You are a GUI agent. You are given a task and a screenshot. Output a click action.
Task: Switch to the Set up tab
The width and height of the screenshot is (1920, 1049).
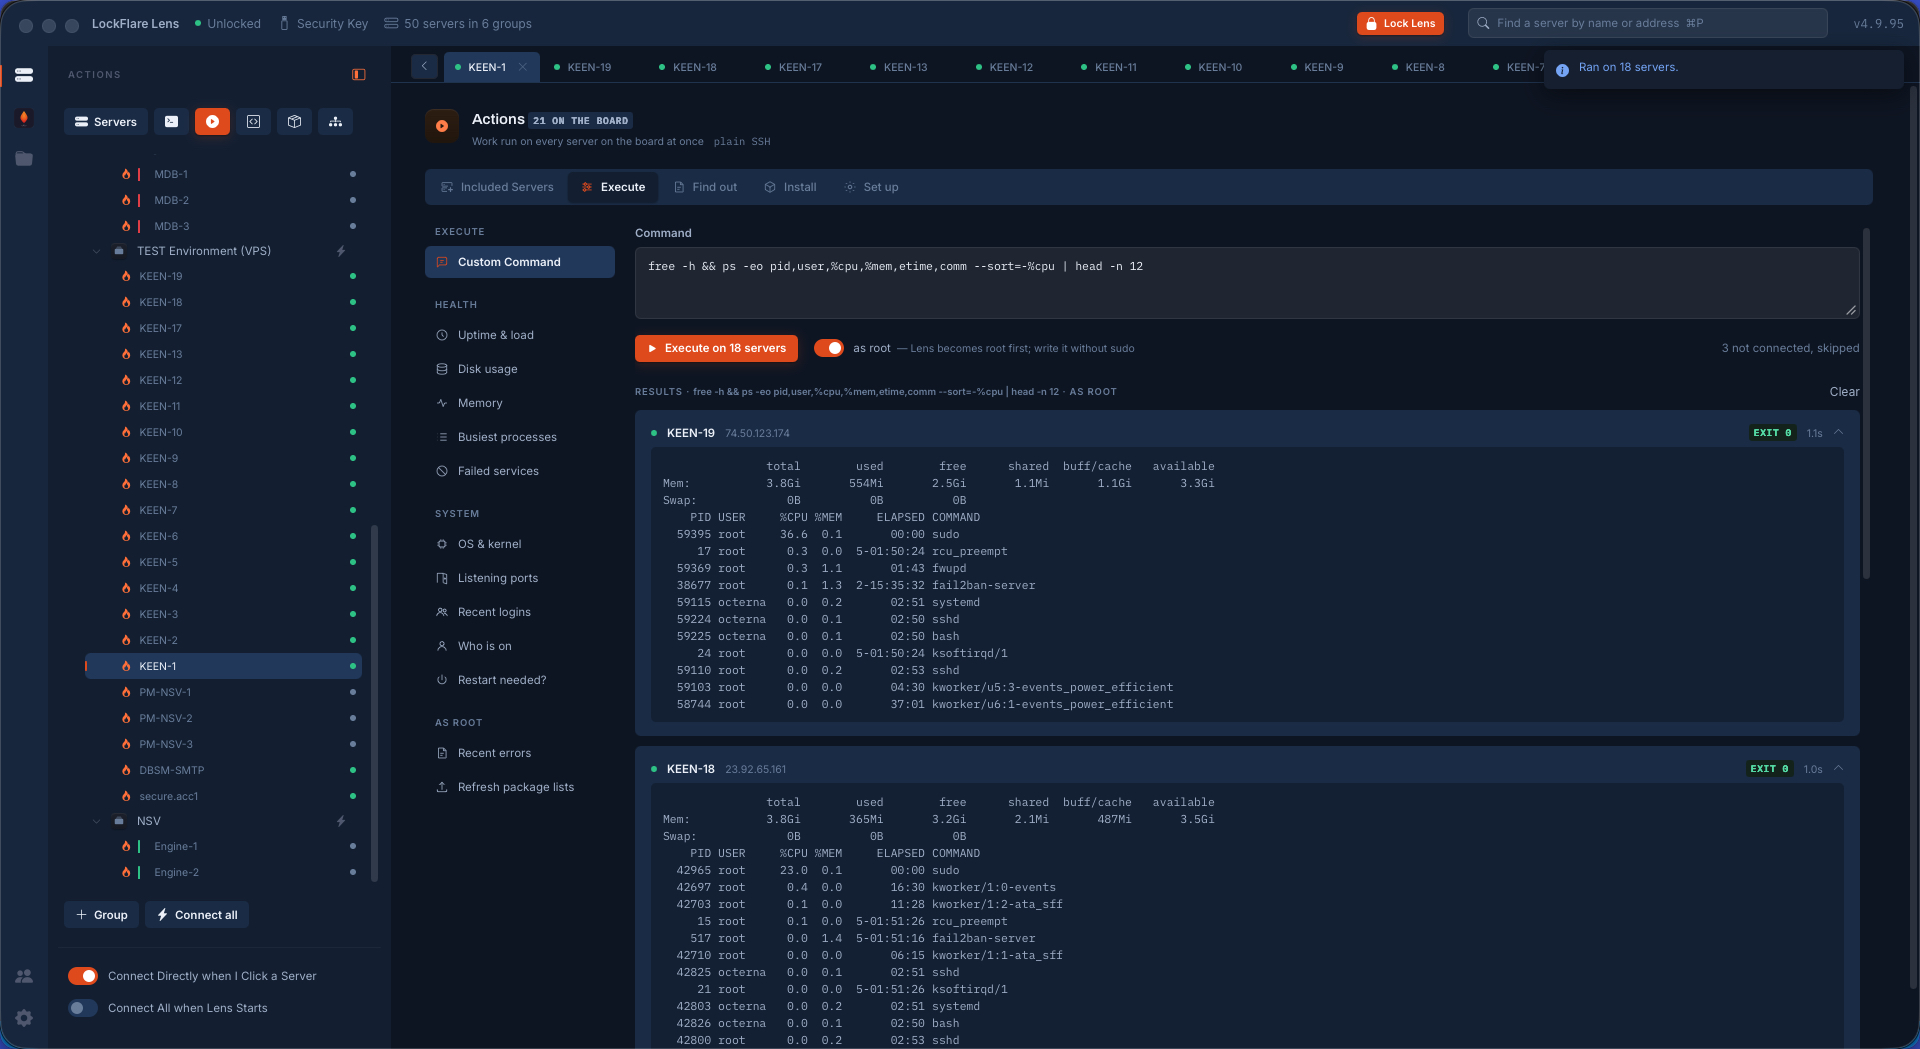pos(871,187)
